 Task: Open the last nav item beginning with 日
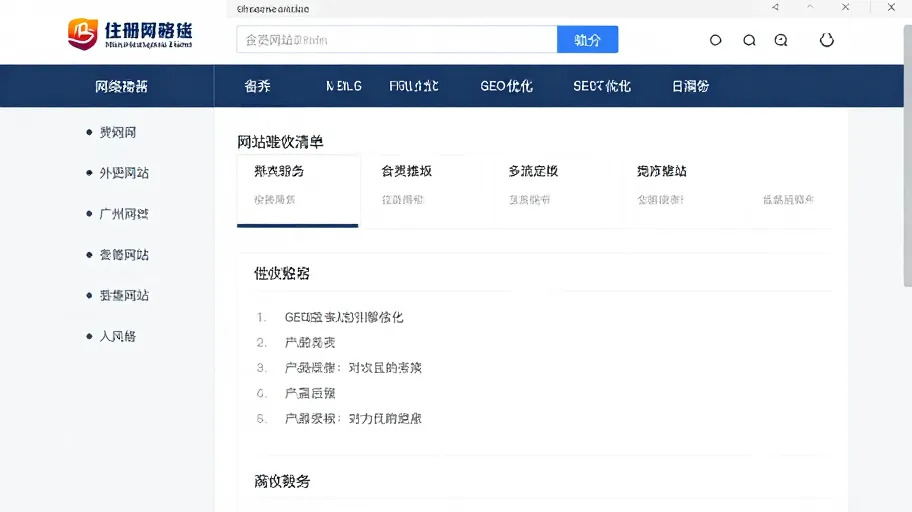[x=690, y=86]
